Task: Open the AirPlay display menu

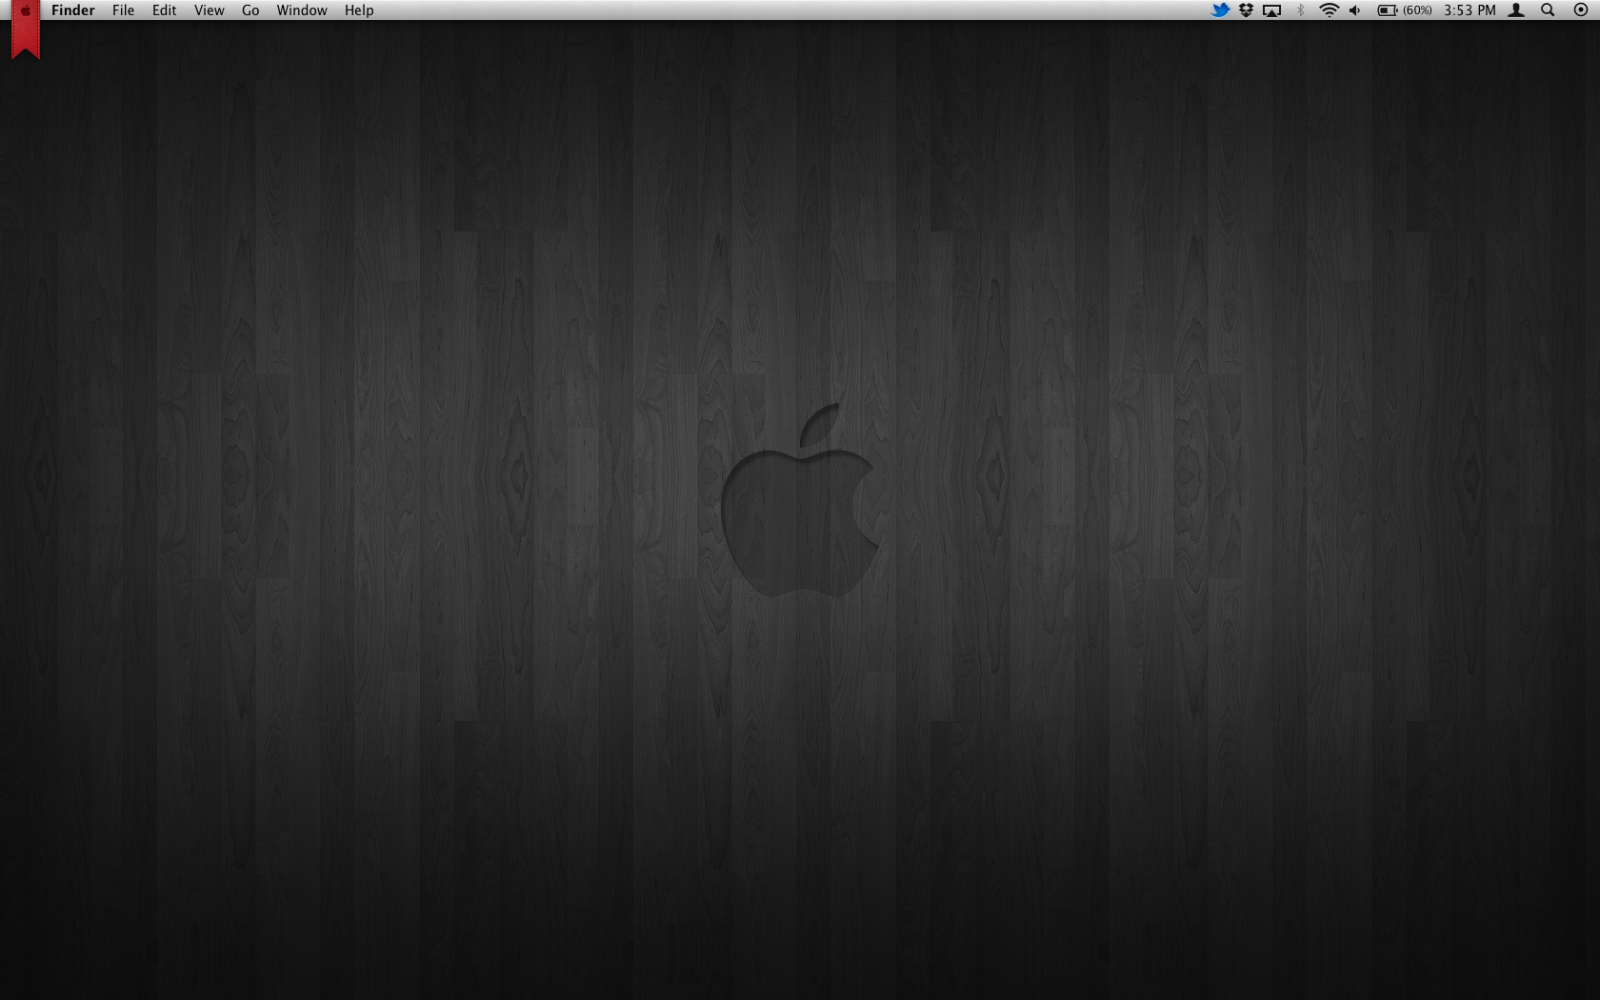Action: pyautogui.click(x=1272, y=10)
